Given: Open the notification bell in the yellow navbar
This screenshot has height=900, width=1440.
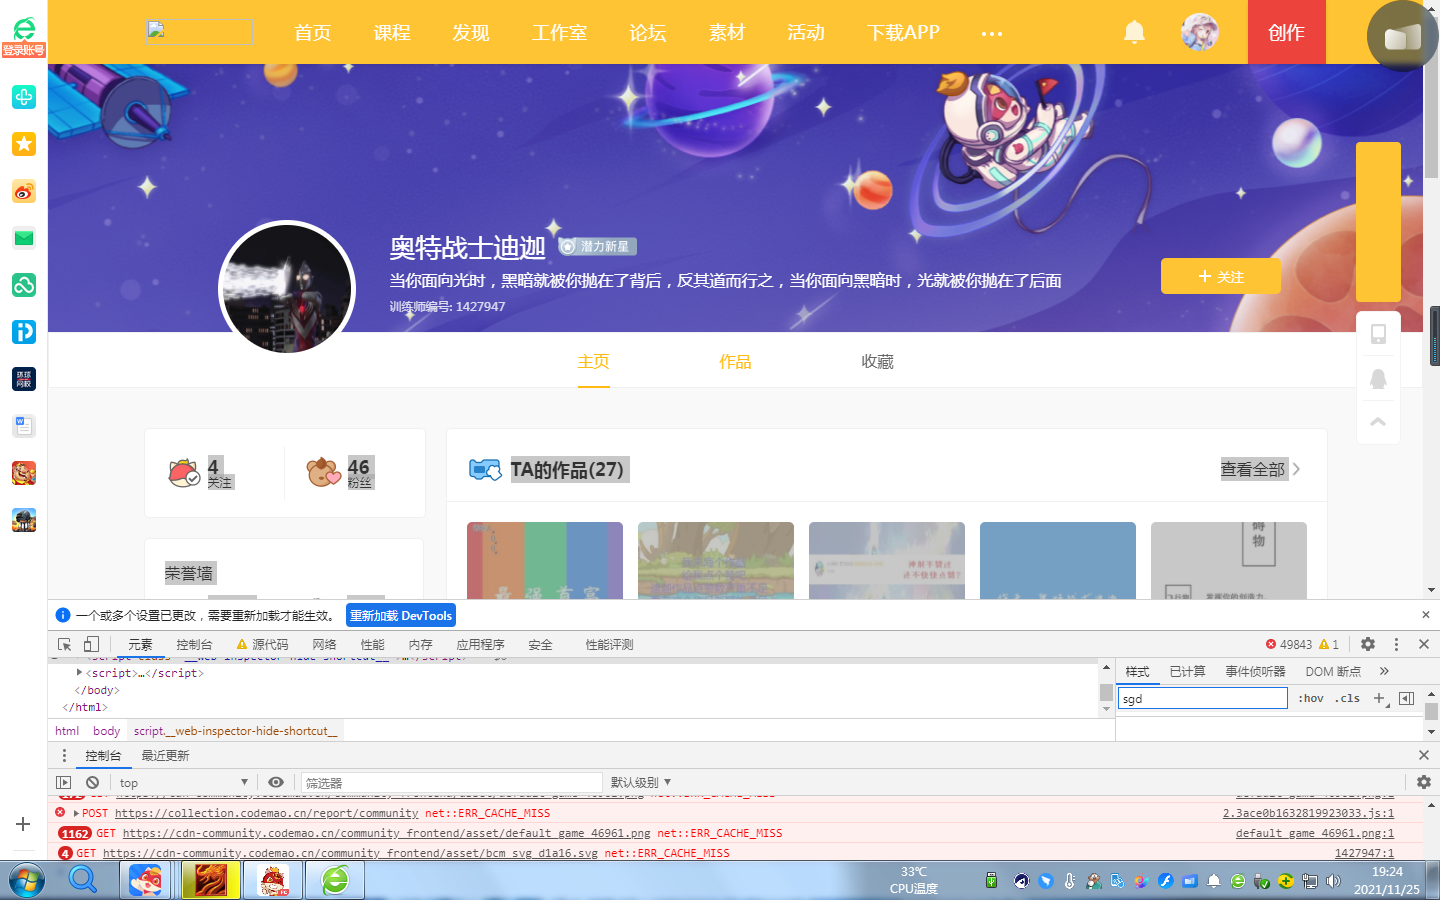Looking at the screenshot, I should 1134,32.
